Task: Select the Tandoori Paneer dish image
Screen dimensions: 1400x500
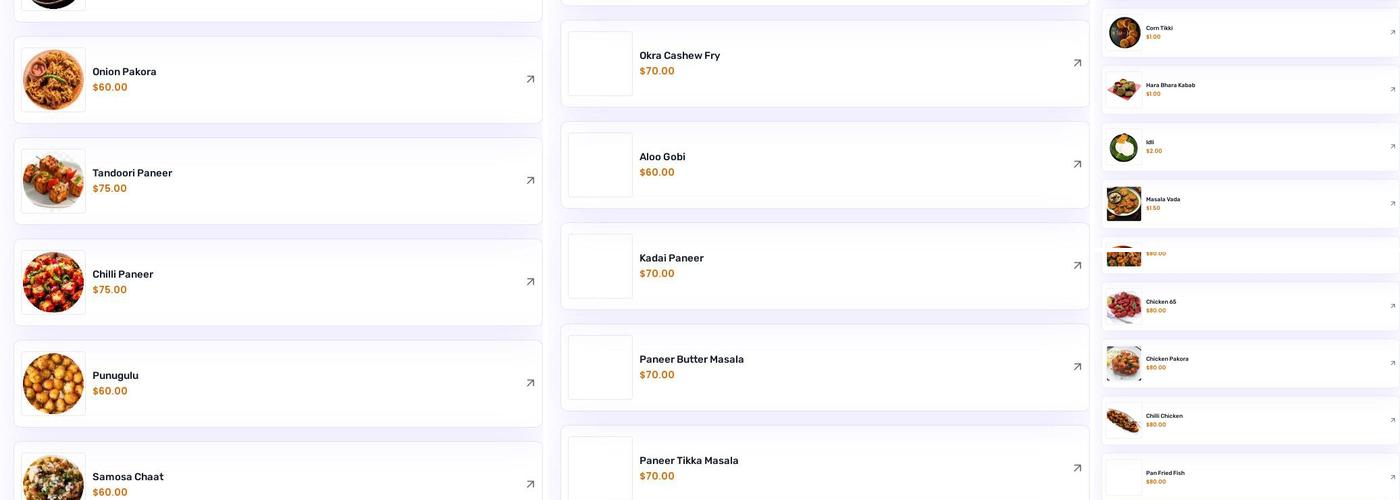Action: pos(53,181)
